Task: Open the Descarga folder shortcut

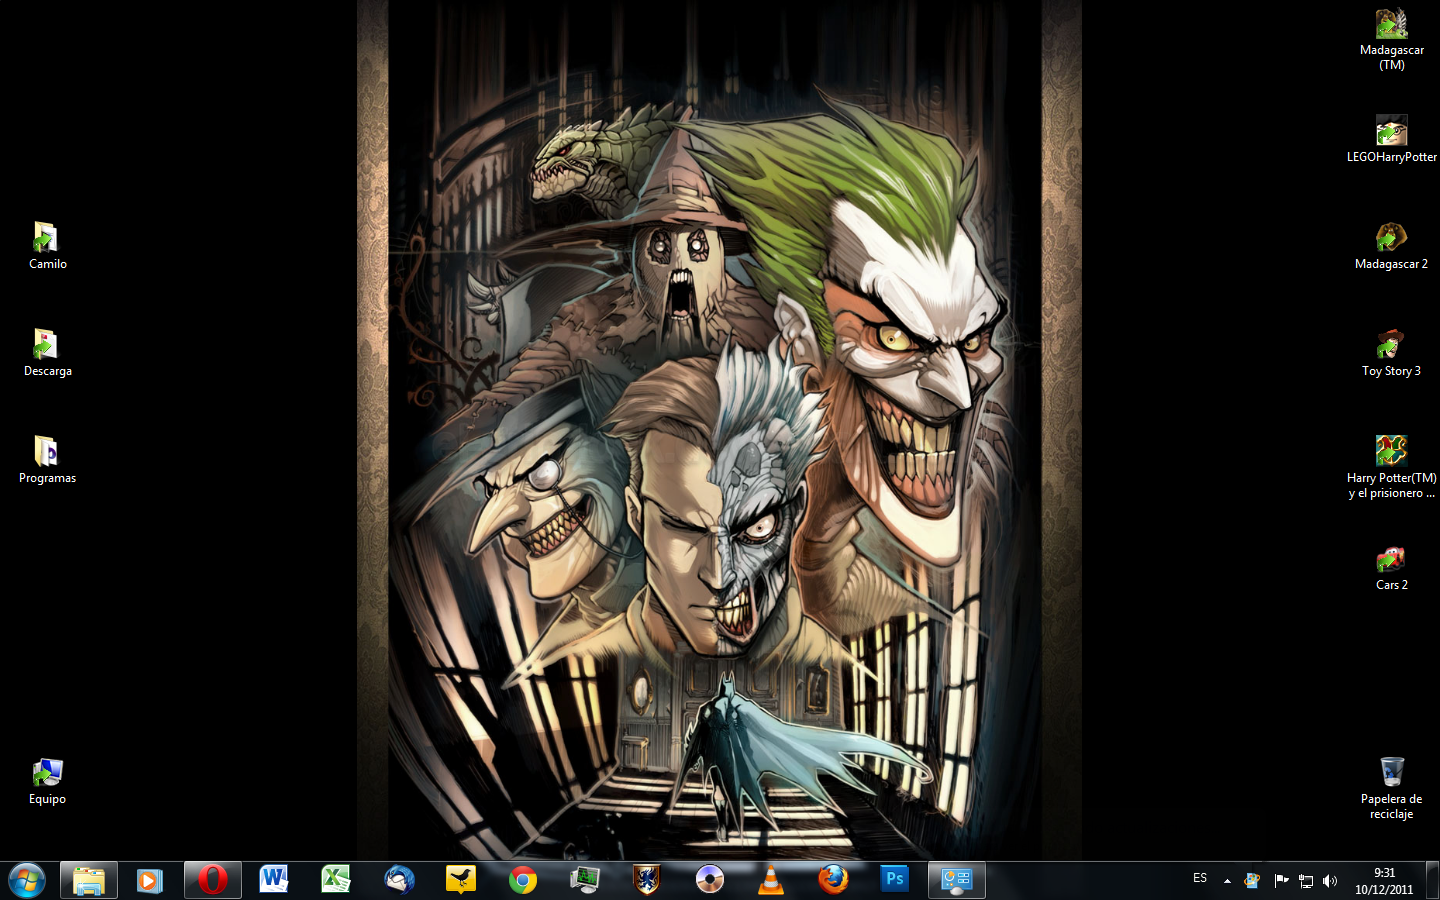Action: click(47, 353)
